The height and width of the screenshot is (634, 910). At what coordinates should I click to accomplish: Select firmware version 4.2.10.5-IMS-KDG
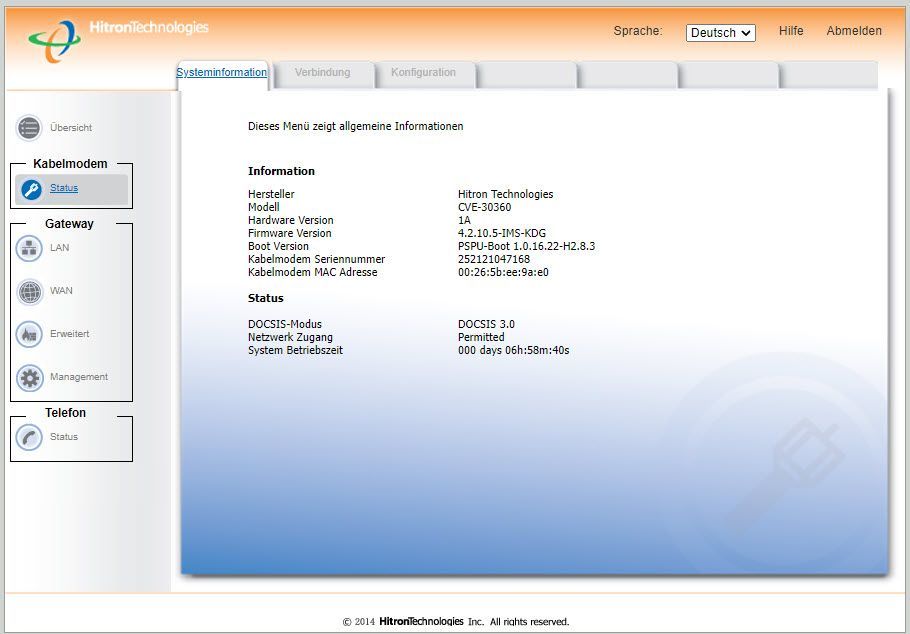(502, 233)
